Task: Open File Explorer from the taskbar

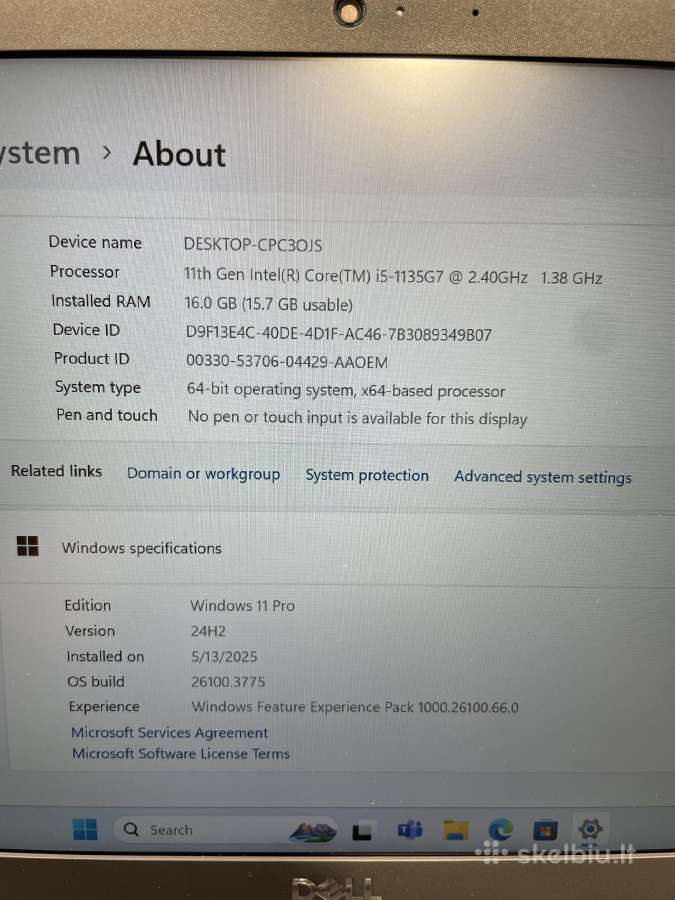Action: [x=456, y=830]
